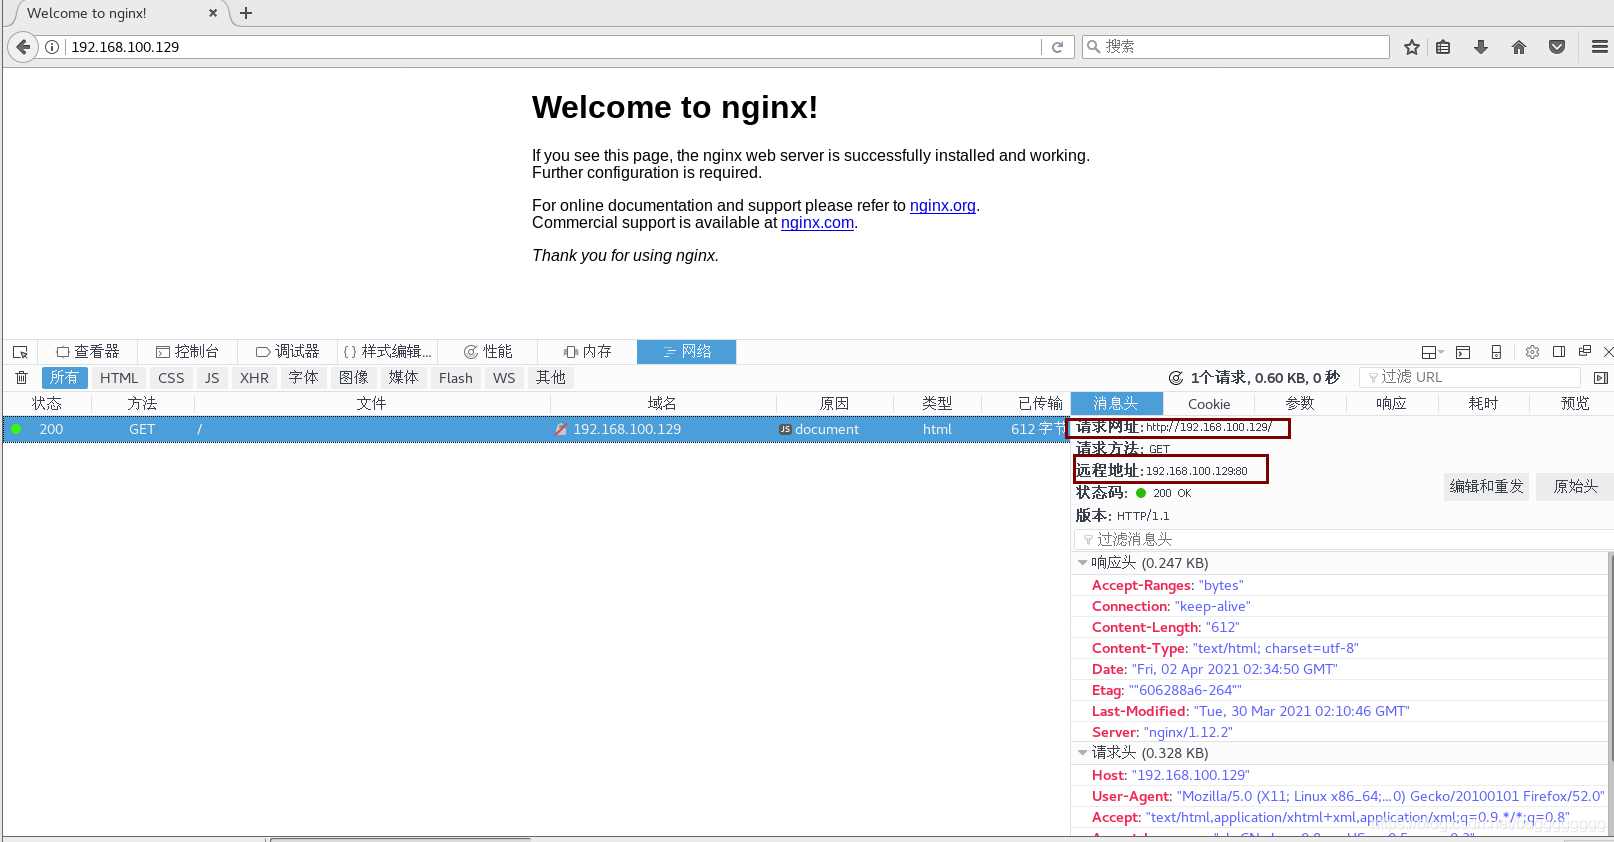
Task: Open the downloads arrow icon
Action: pos(1481,47)
